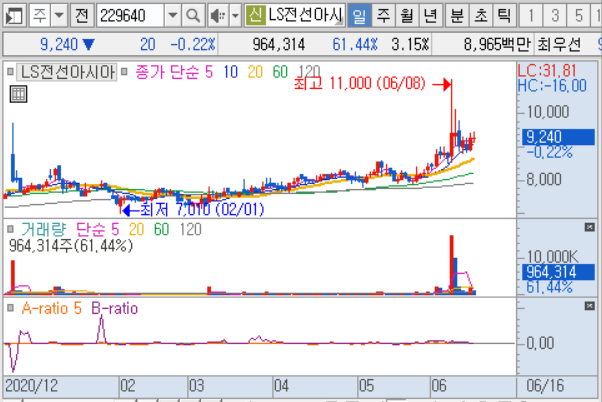Click the -0.22% change rate in header

(193, 45)
